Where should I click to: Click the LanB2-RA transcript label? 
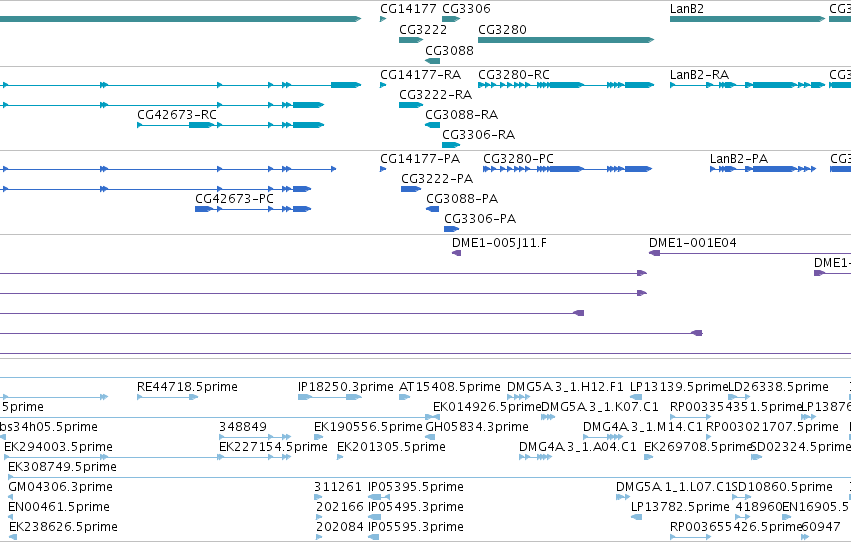pos(699,75)
